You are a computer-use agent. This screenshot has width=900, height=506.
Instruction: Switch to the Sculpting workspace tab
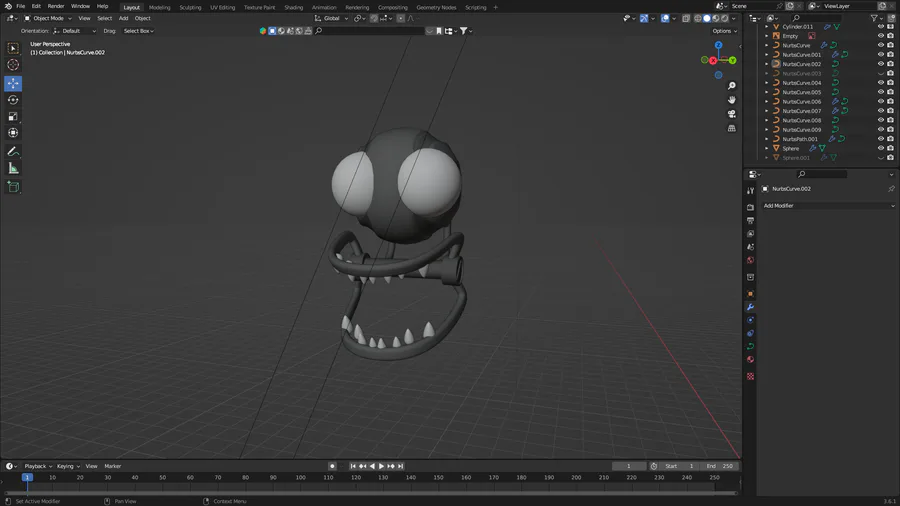pos(190,7)
